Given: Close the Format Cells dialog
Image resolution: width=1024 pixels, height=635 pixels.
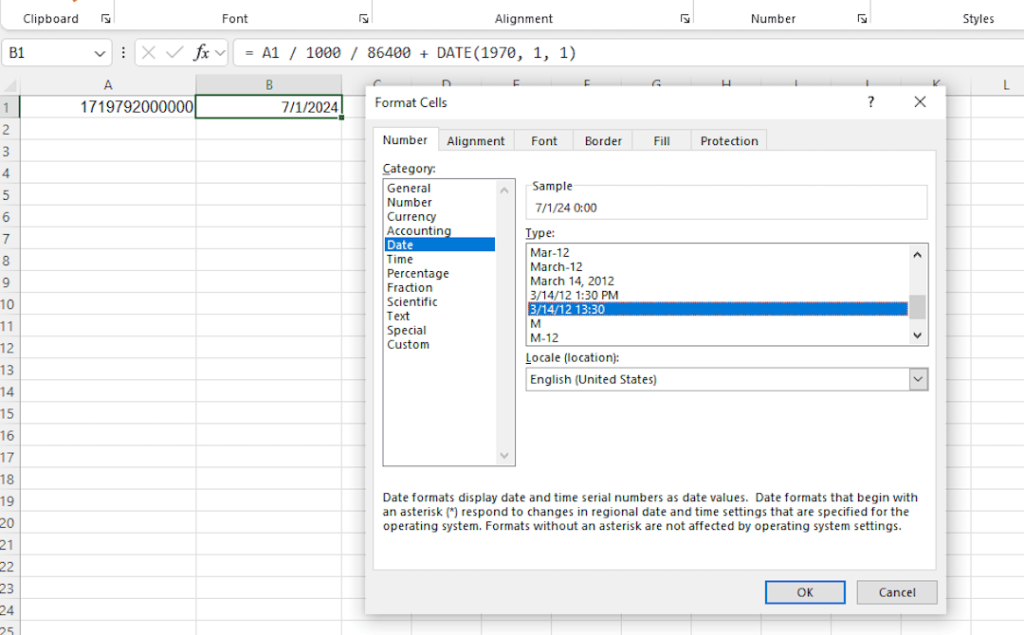Looking at the screenshot, I should point(920,102).
